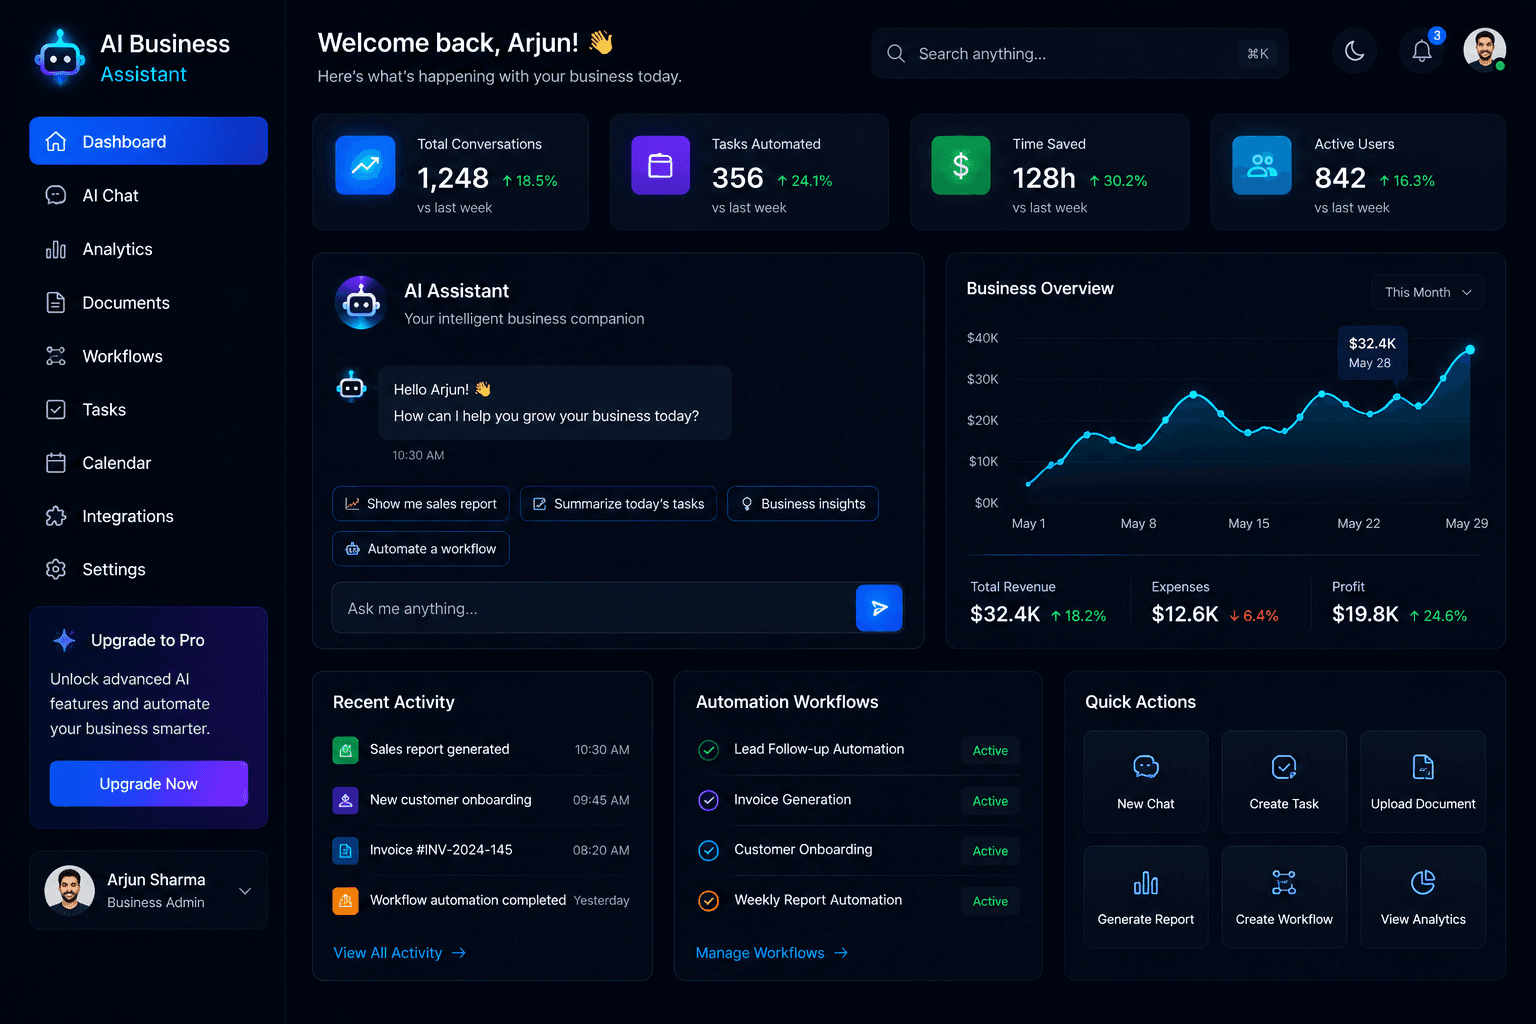Open the View All Activity link
The image size is (1536, 1024).
click(399, 953)
